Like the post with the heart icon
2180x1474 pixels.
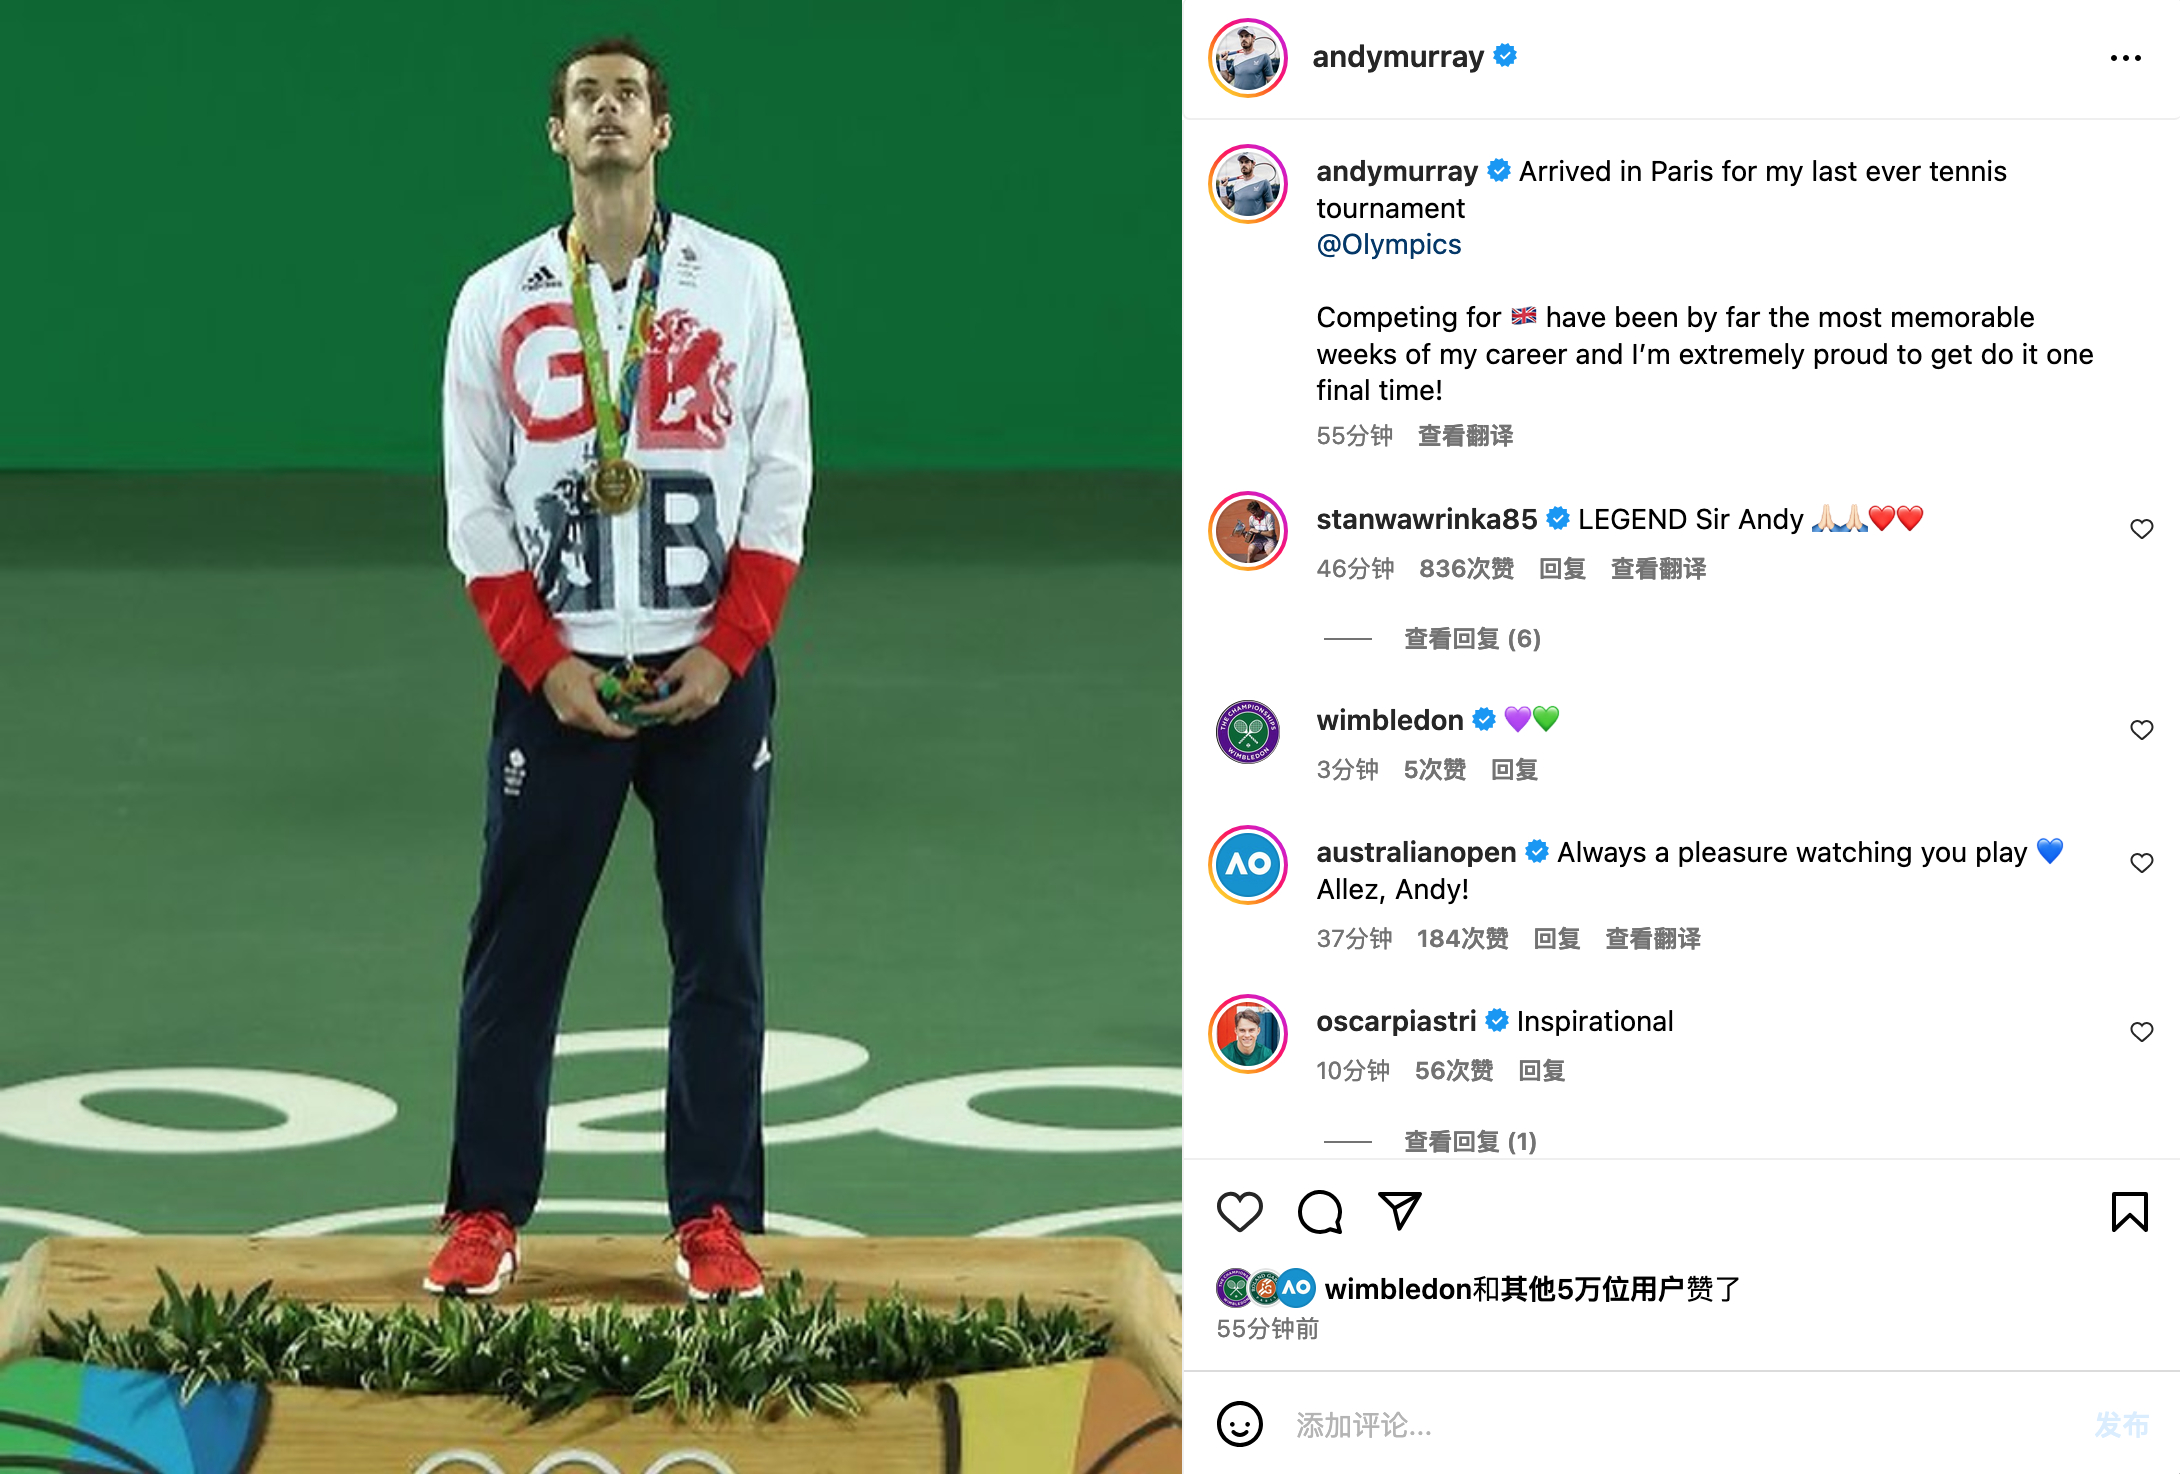pos(1240,1212)
